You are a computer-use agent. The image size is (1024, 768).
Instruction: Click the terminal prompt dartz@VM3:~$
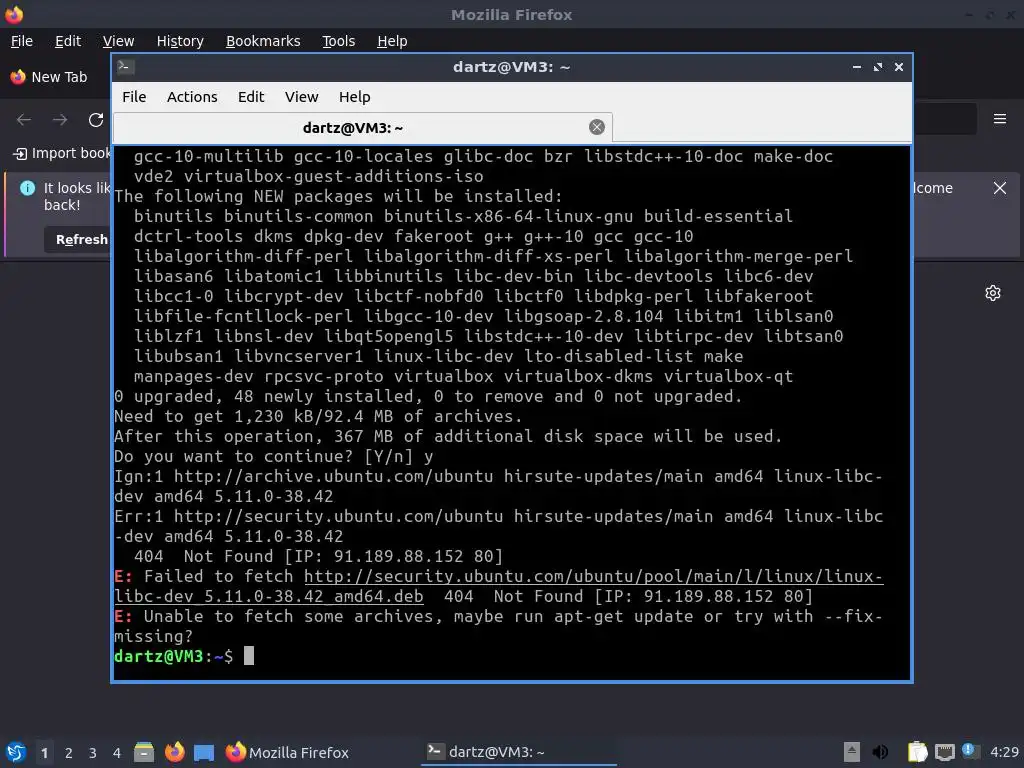pos(173,656)
